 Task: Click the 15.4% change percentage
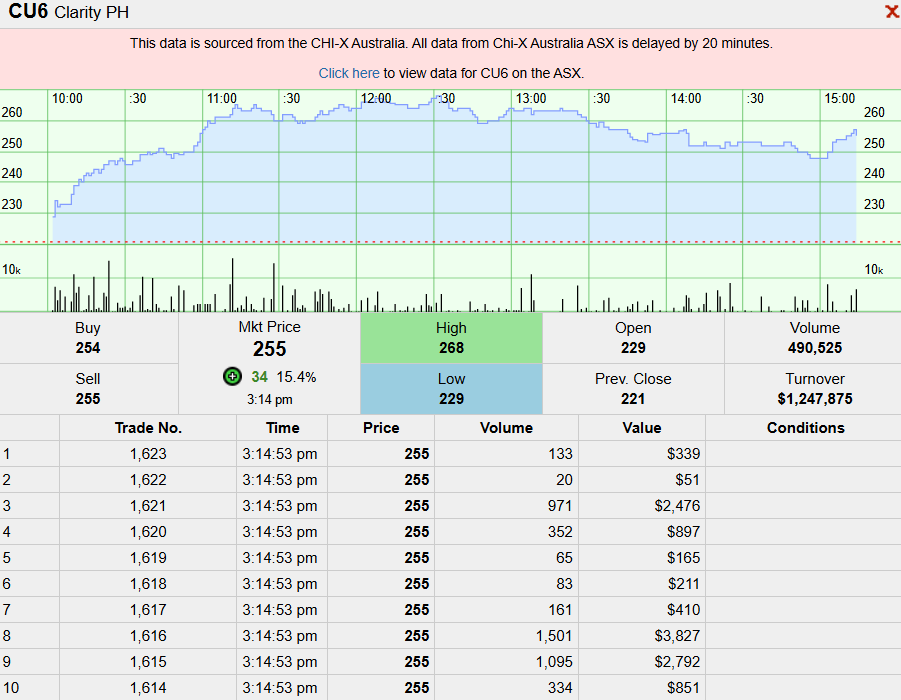click(296, 377)
